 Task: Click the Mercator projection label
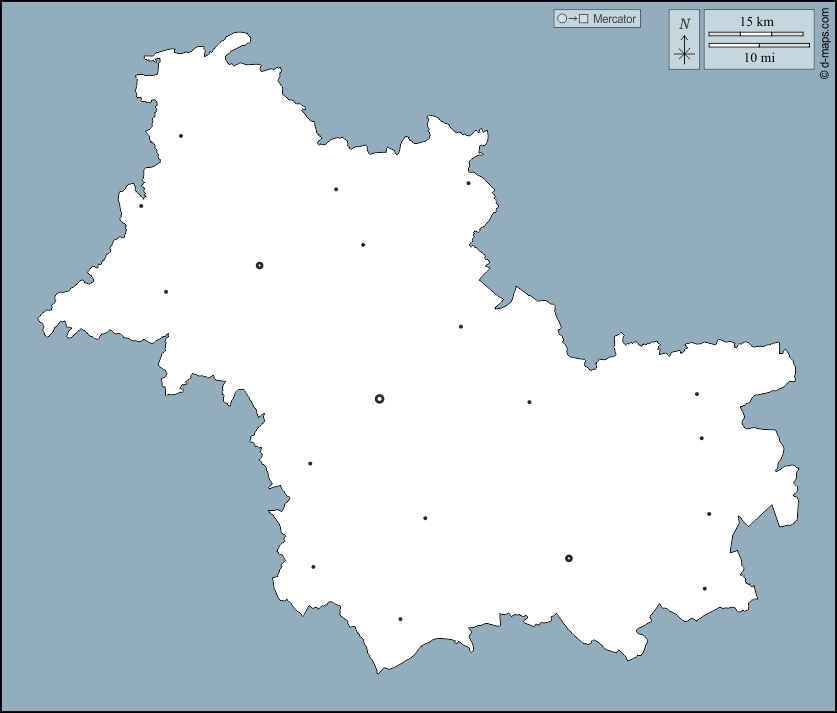tap(614, 19)
